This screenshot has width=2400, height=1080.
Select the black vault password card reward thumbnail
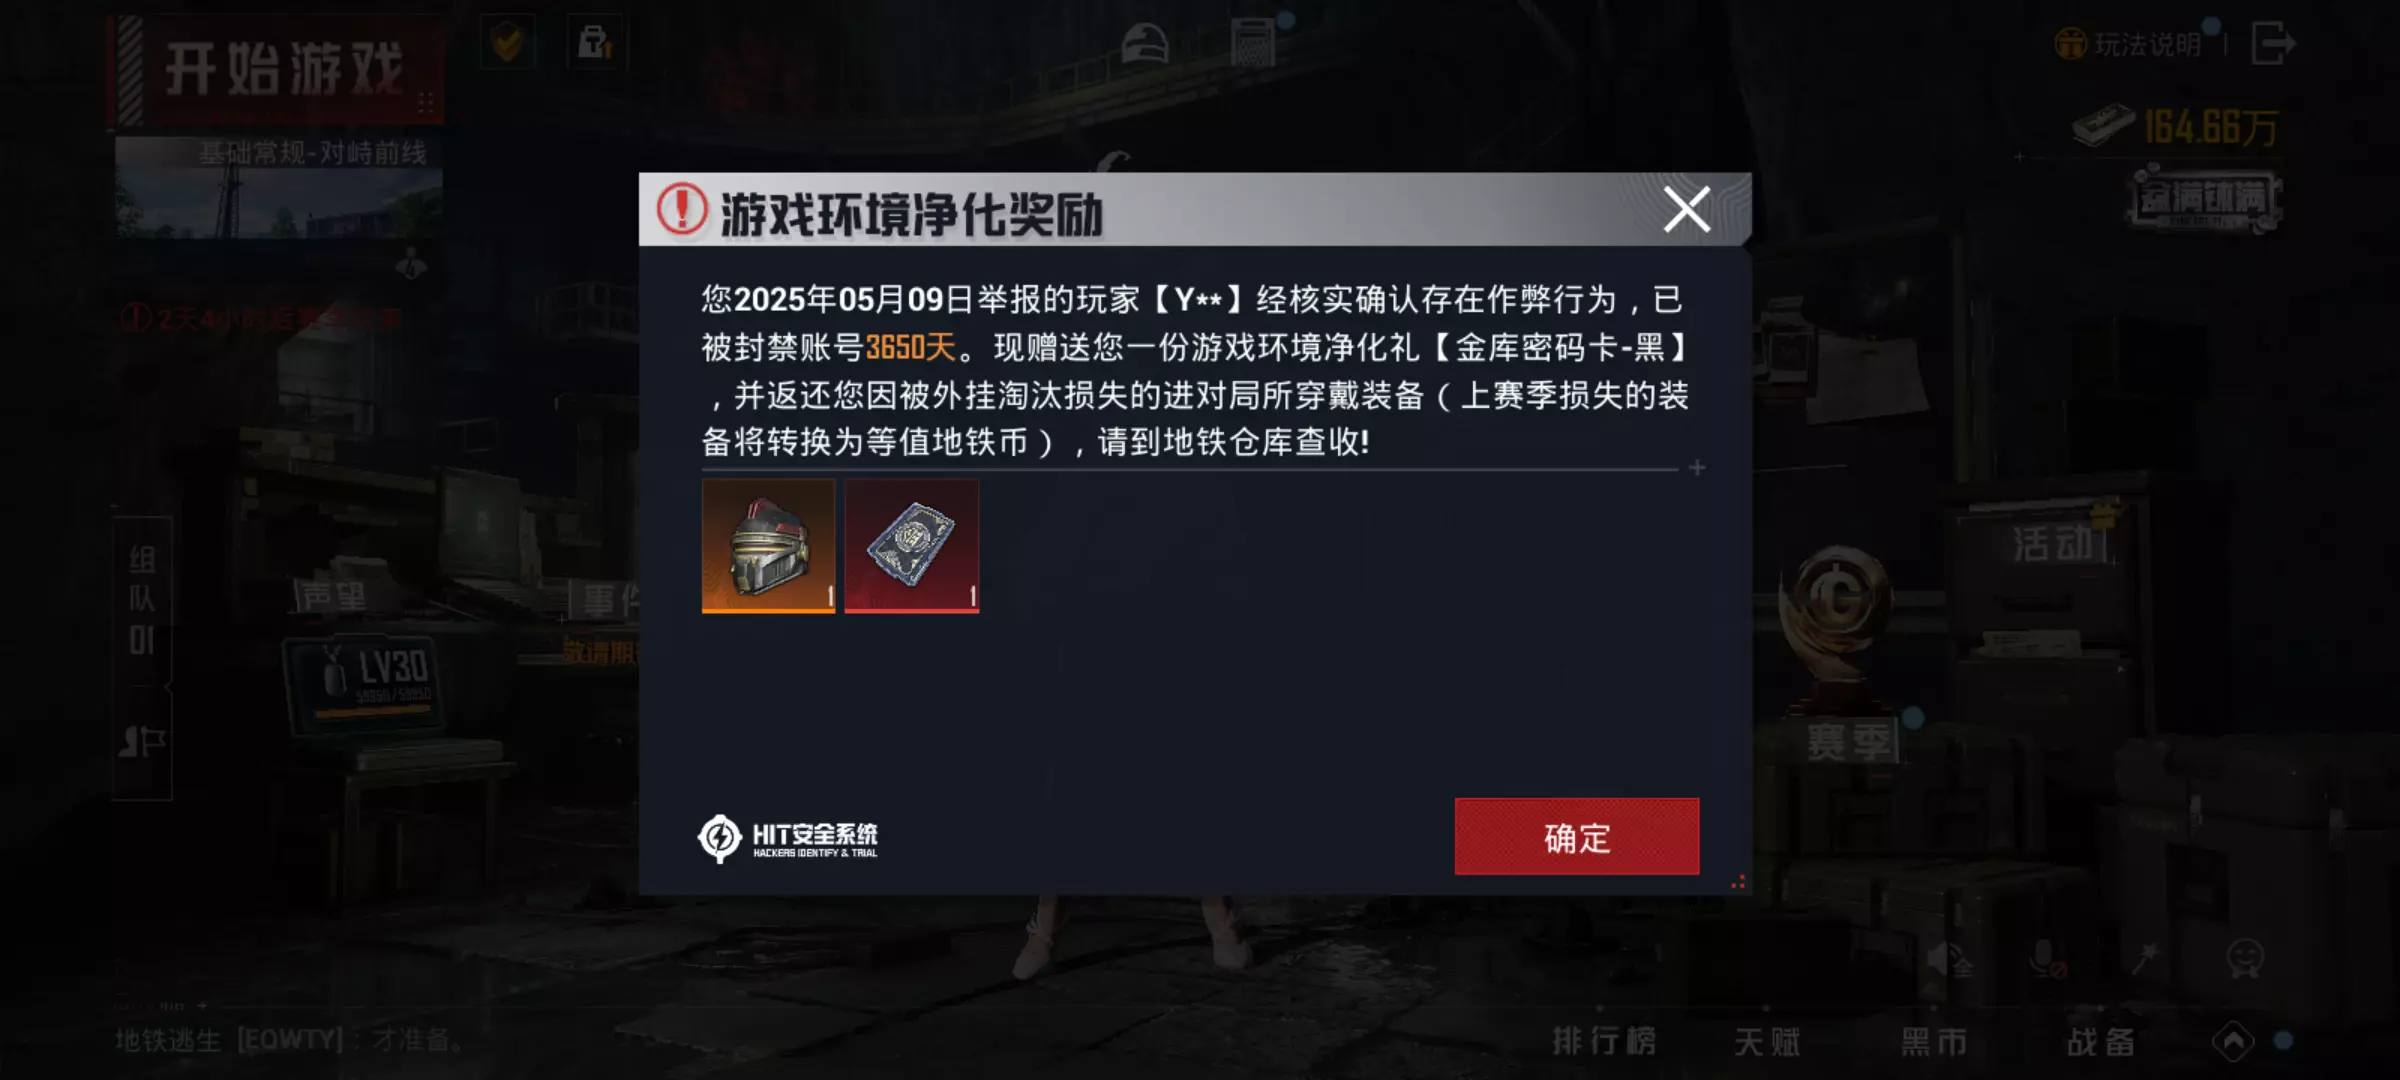[x=911, y=545]
